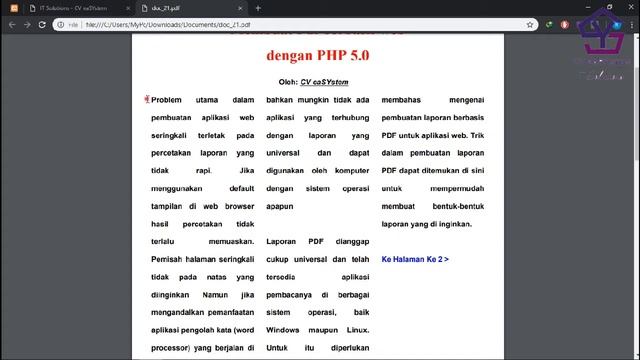640x360 pixels.
Task: Open the red shield extension icon
Action: point(564,25)
